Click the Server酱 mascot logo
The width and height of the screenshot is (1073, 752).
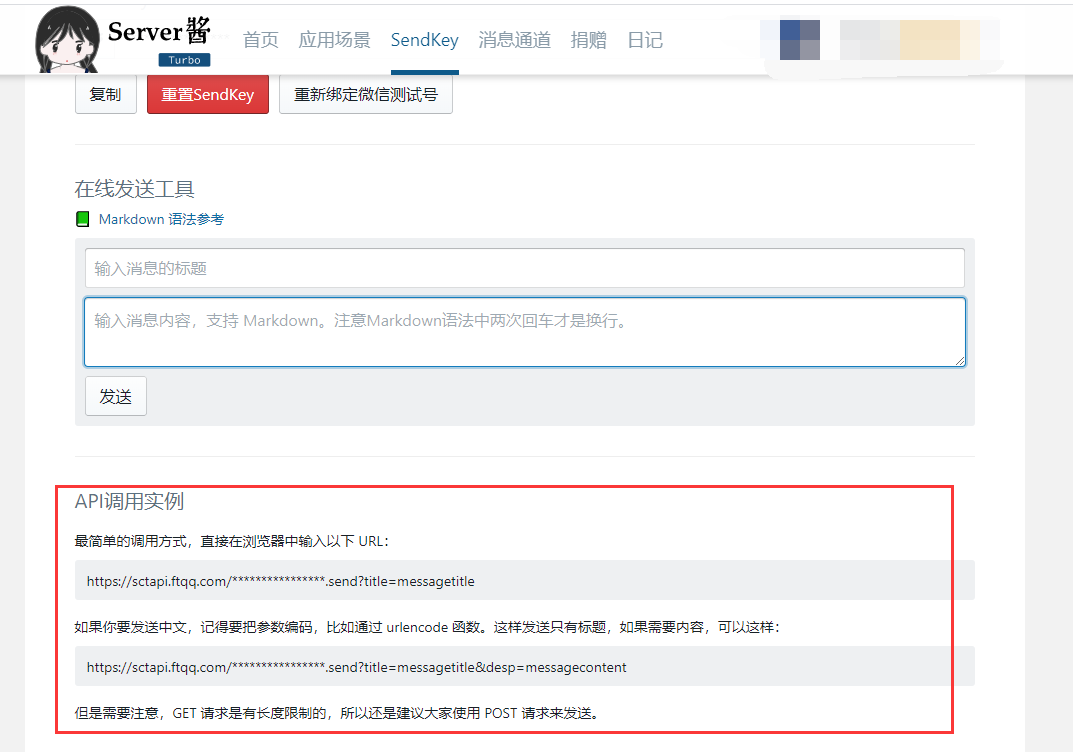pyautogui.click(x=66, y=40)
